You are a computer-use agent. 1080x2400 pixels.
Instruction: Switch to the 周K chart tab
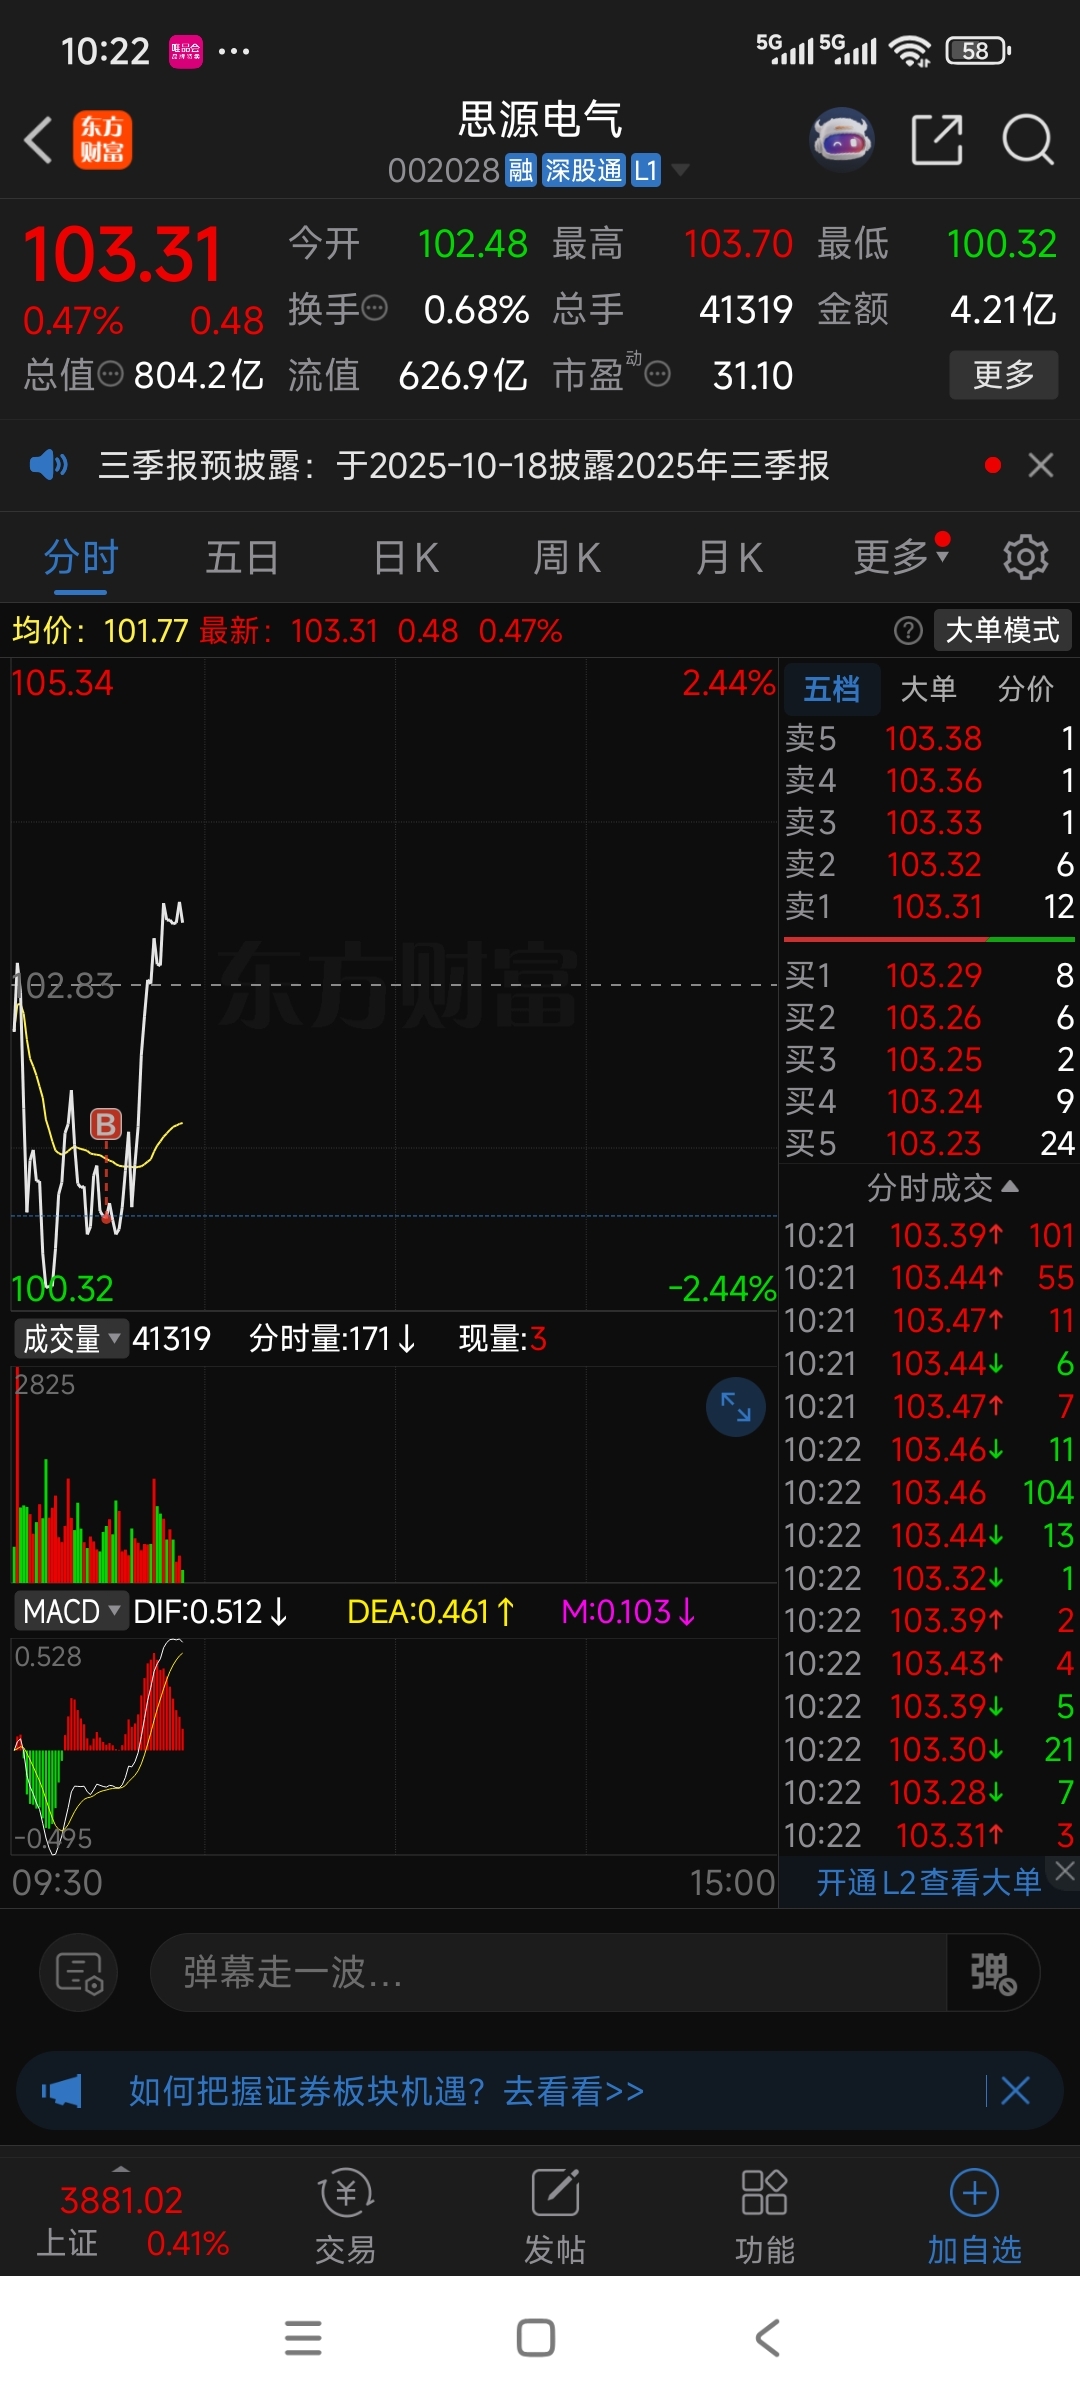(x=567, y=557)
